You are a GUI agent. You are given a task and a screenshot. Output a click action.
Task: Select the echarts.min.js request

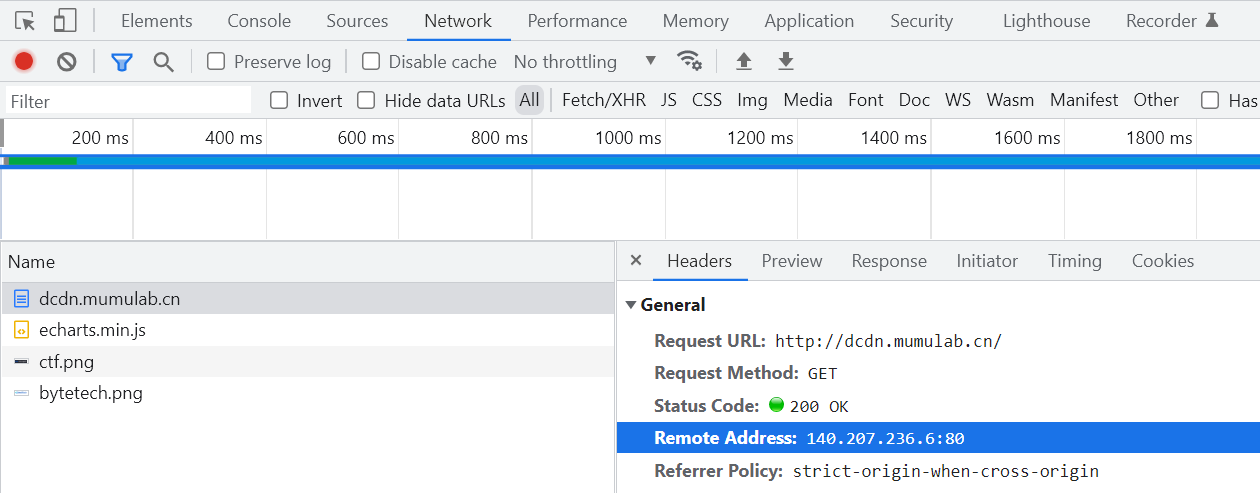(92, 330)
